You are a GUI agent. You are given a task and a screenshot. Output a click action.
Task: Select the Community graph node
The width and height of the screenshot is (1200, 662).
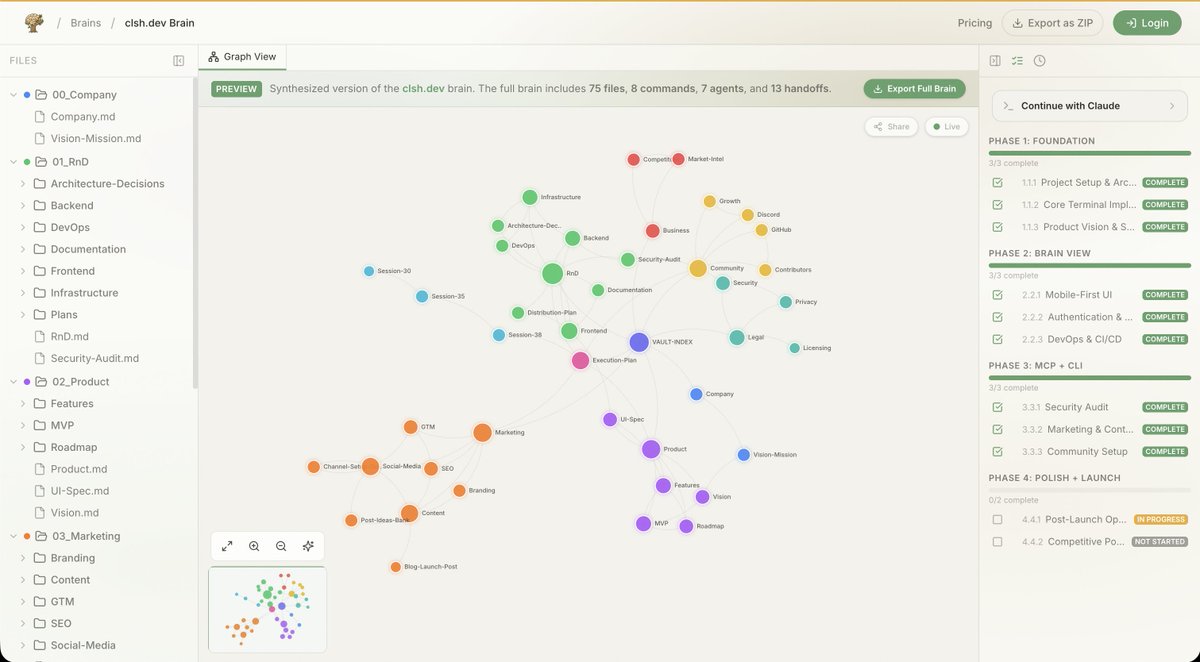[x=698, y=268]
